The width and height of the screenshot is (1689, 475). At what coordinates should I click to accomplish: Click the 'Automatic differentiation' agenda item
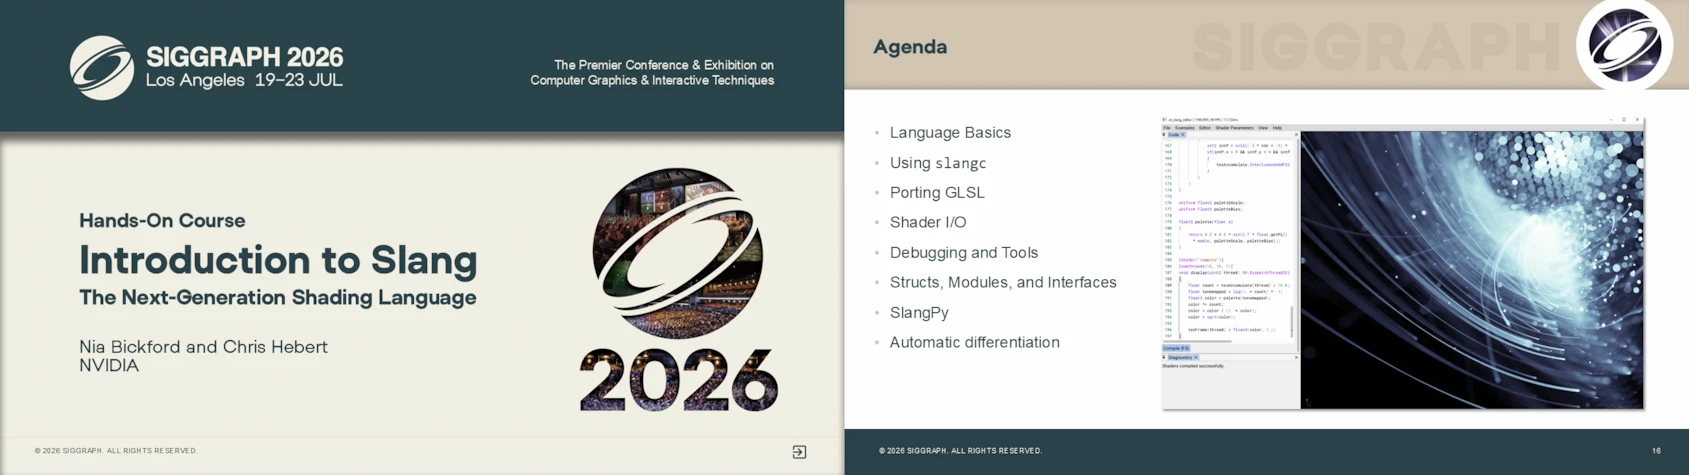click(975, 342)
